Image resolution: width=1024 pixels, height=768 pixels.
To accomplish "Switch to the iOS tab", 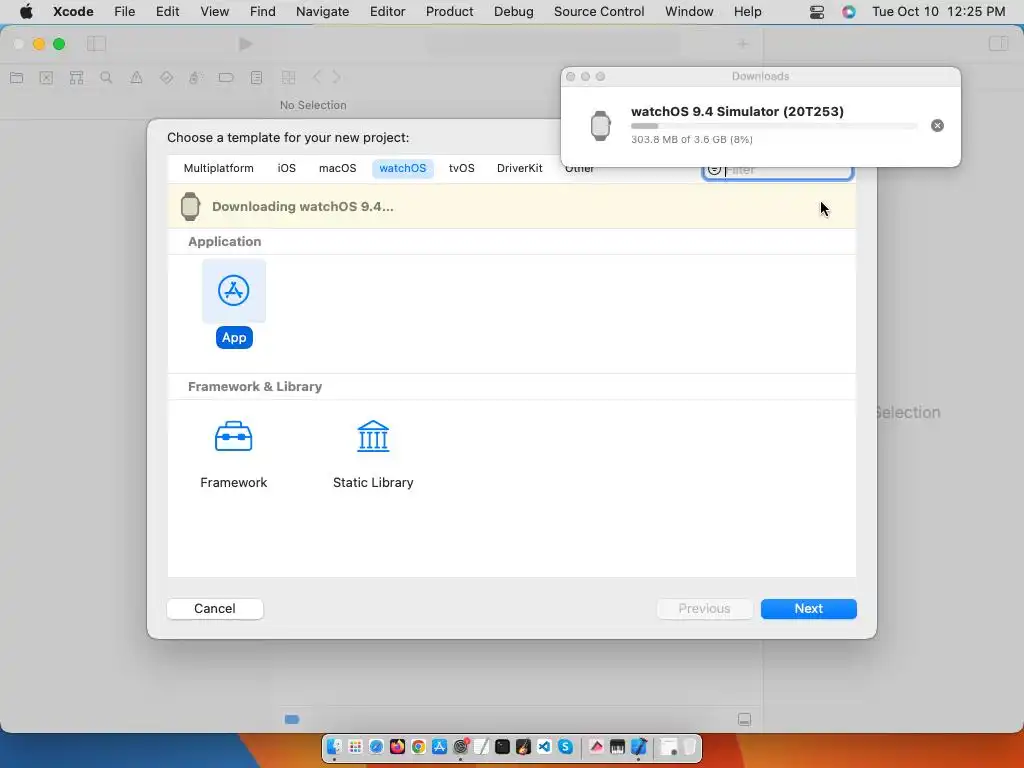I will [286, 168].
